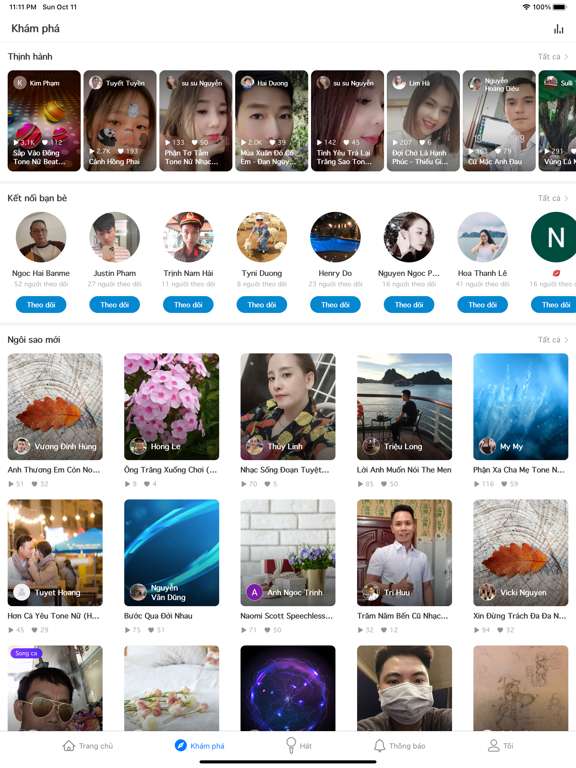This screenshot has width=576, height=768.
Task: Open Tyni Duong's avatar
Action: click(262, 237)
